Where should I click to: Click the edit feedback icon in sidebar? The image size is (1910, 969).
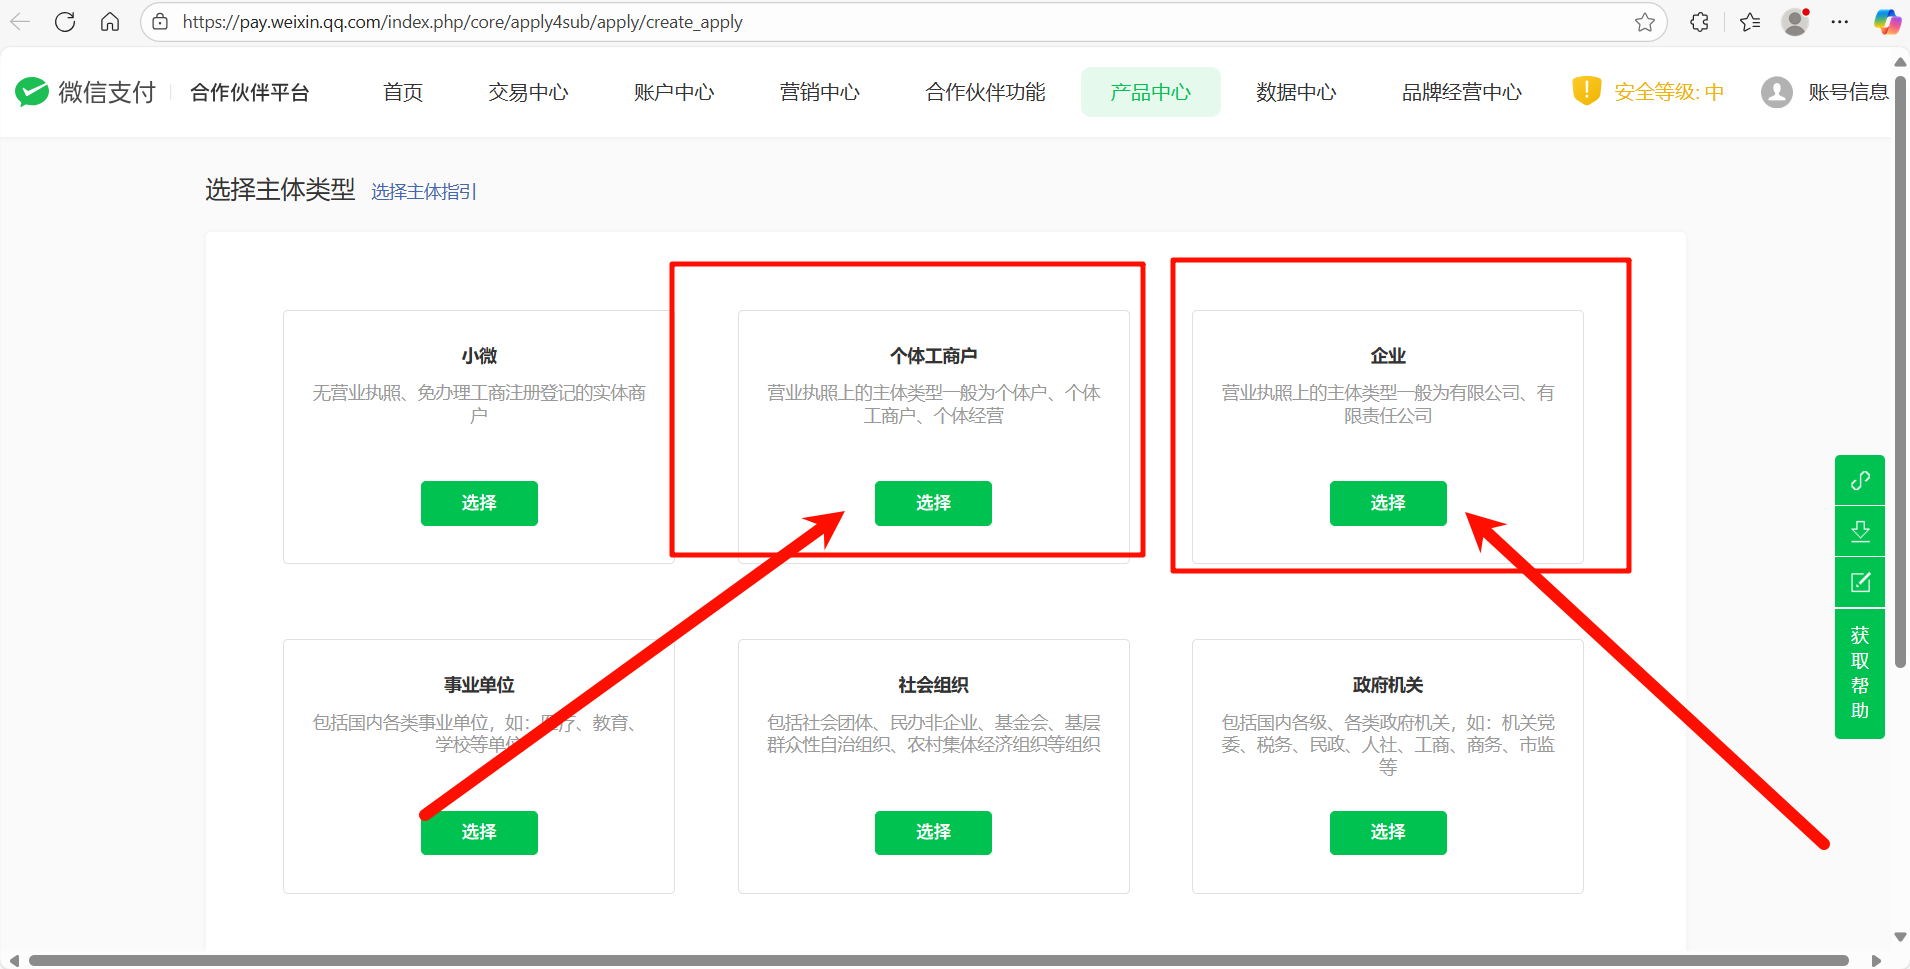(1859, 583)
